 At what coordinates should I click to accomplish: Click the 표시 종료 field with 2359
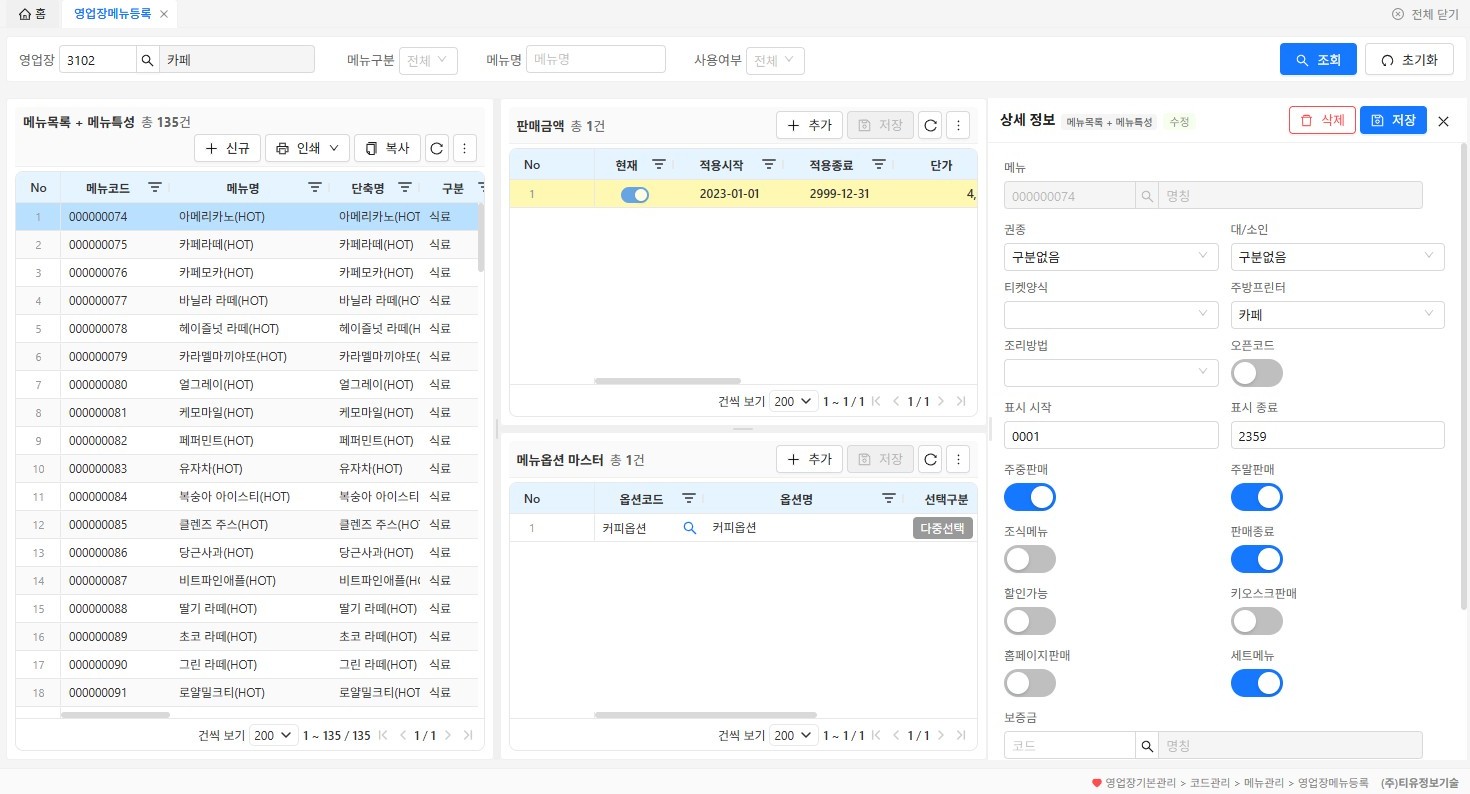click(x=1338, y=435)
